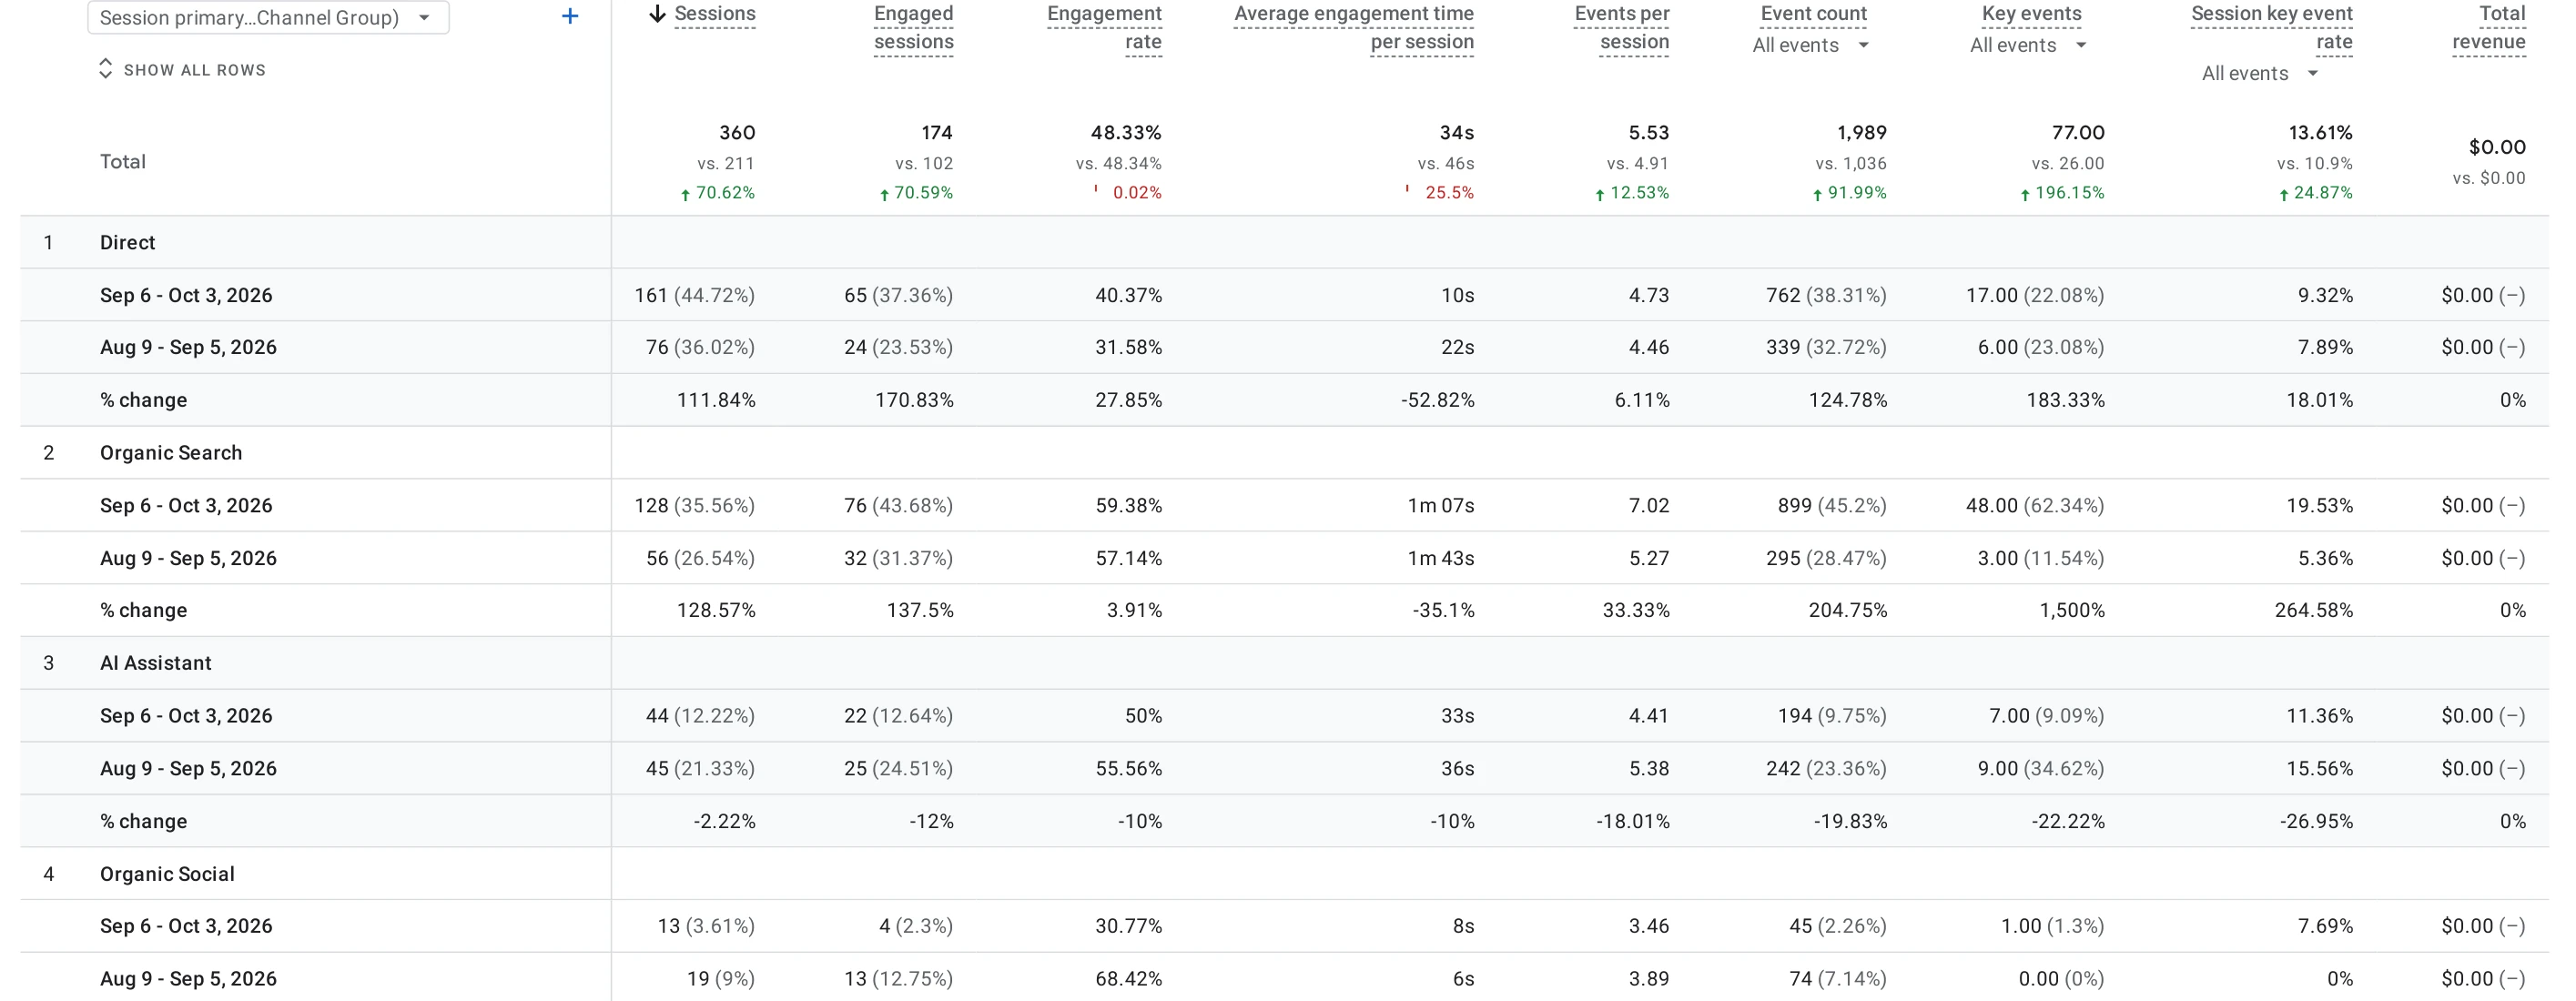Viewport: 2576px width, 1001px height.
Task: Click the sort arrow beside Sessions
Action: (x=657, y=14)
